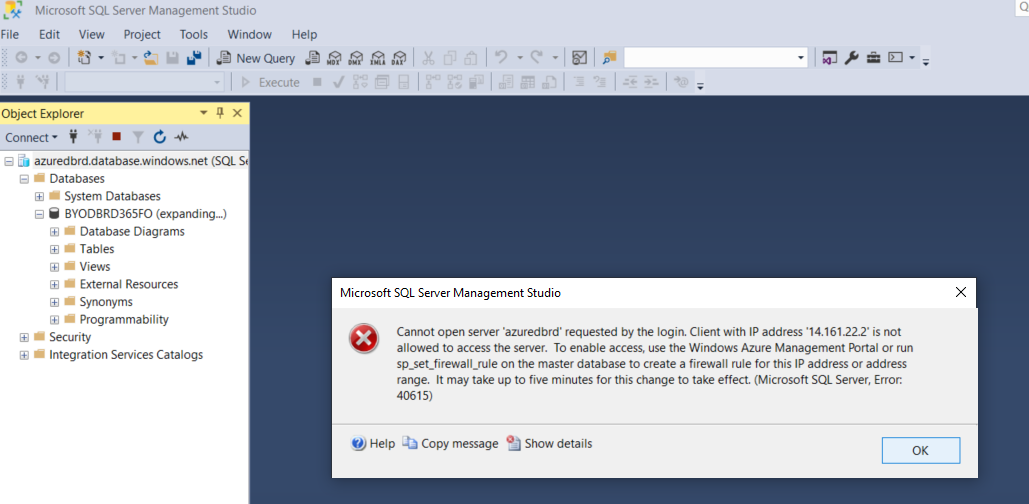This screenshot has height=504, width=1029.
Task: Open the Window menu
Action: (x=249, y=35)
